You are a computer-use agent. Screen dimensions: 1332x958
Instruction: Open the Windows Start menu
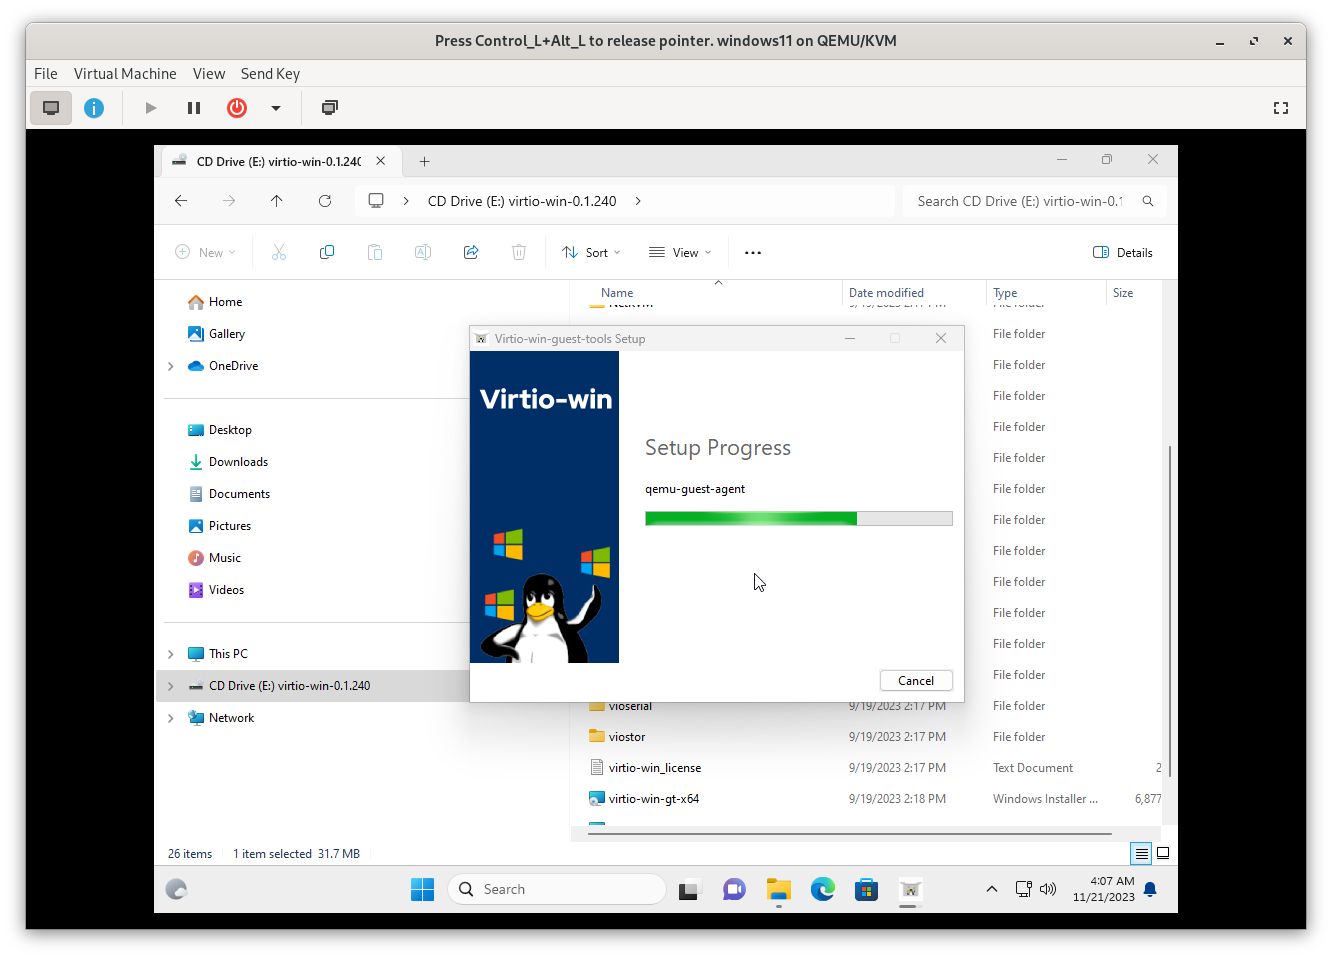click(x=423, y=889)
